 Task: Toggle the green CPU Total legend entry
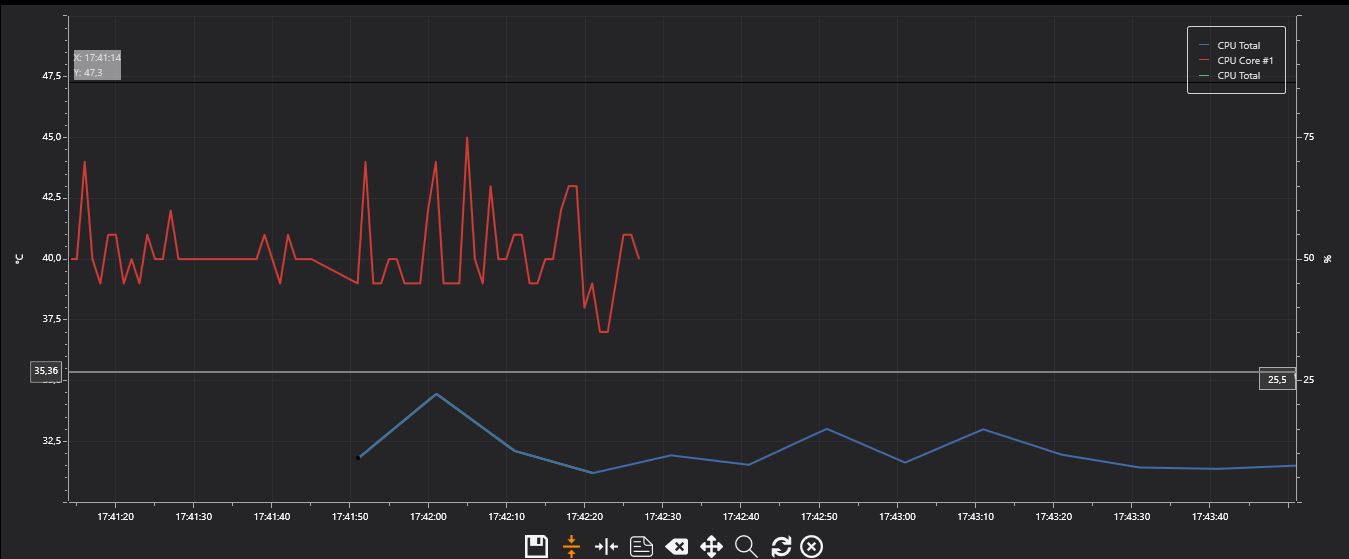click(1237, 76)
